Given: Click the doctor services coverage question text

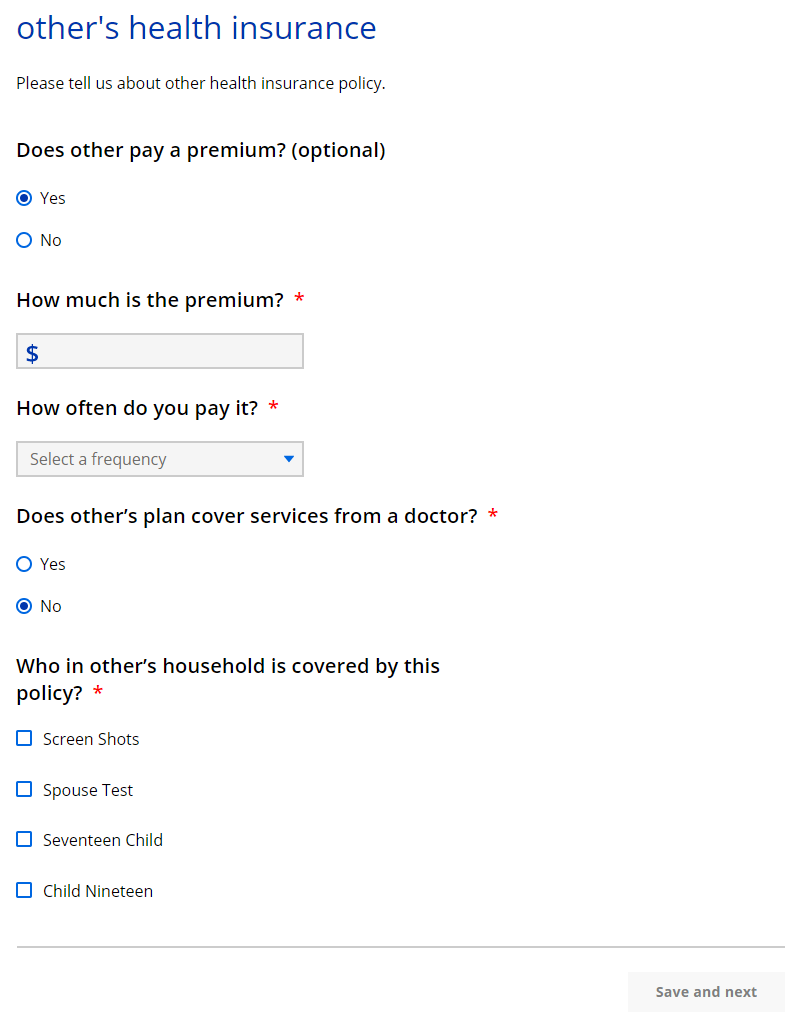Looking at the screenshot, I should click(x=246, y=516).
